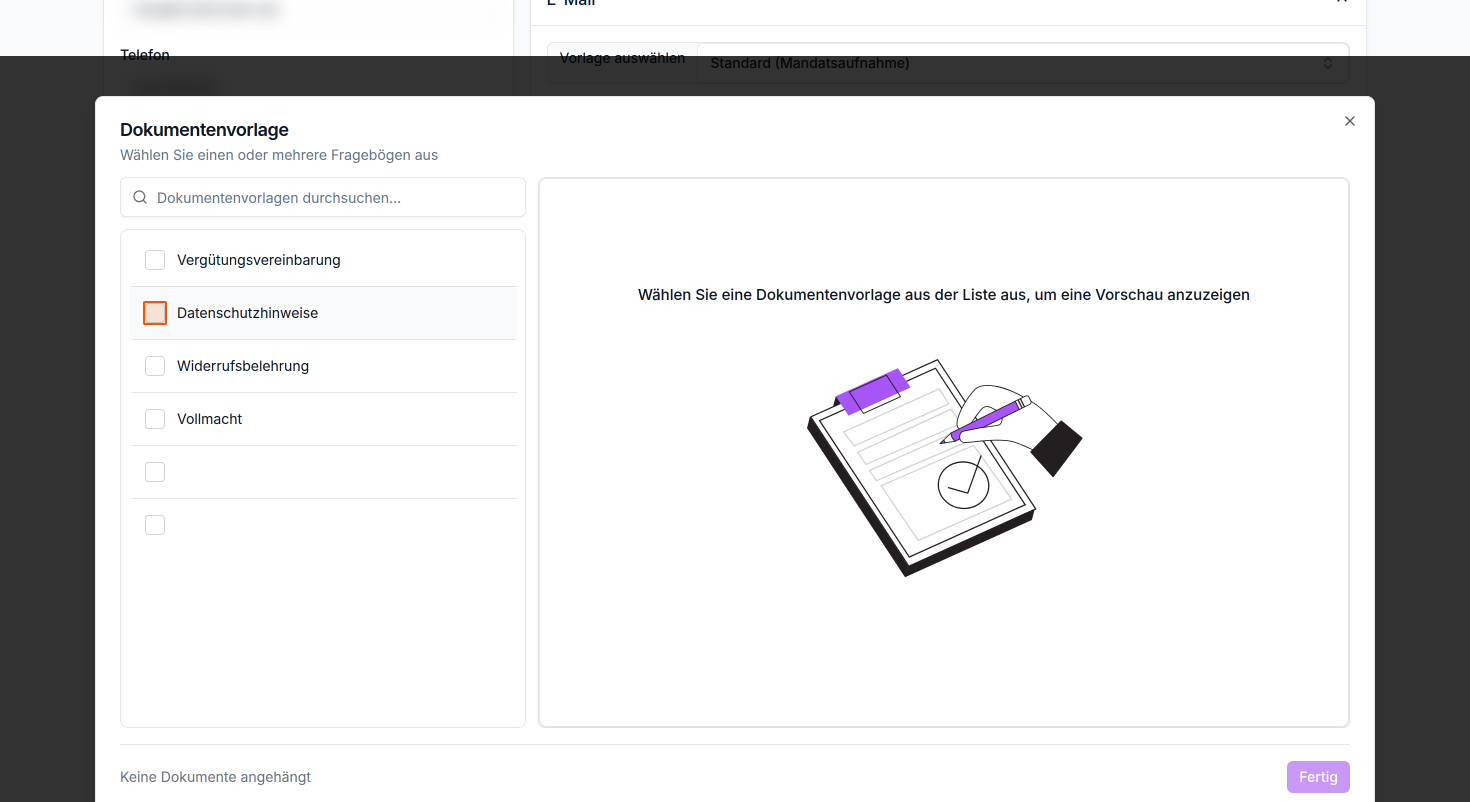Image resolution: width=1470 pixels, height=802 pixels.
Task: Click the Vollmacht row label
Action: tap(210, 419)
